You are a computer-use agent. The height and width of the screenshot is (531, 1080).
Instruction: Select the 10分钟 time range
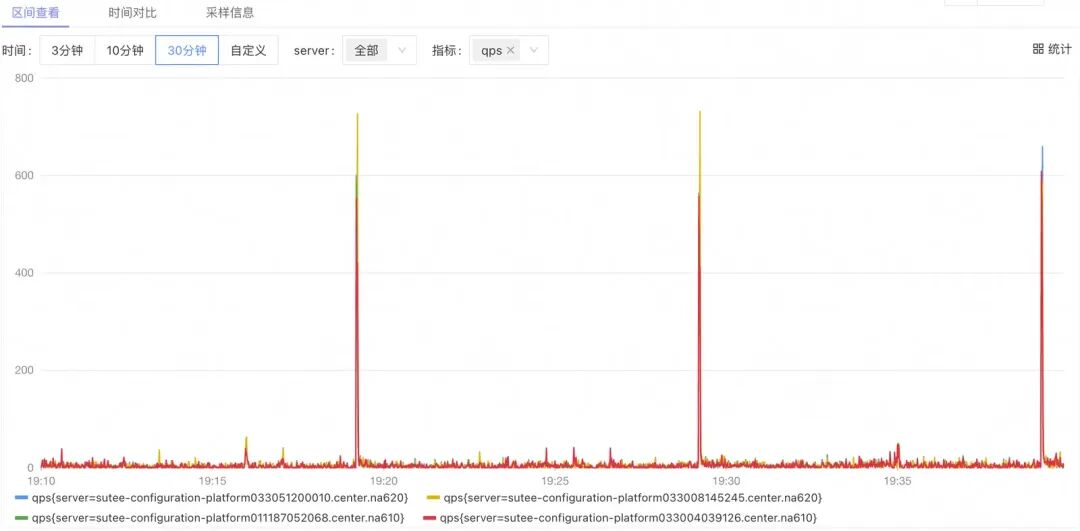tap(125, 50)
